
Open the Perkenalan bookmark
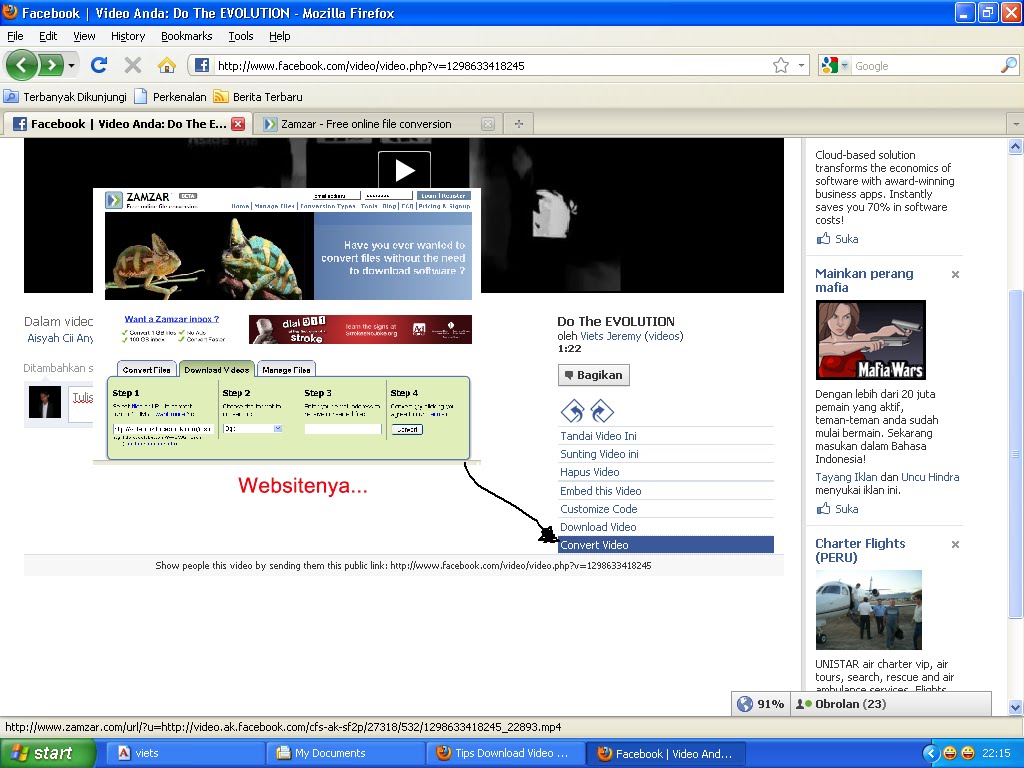pos(170,97)
